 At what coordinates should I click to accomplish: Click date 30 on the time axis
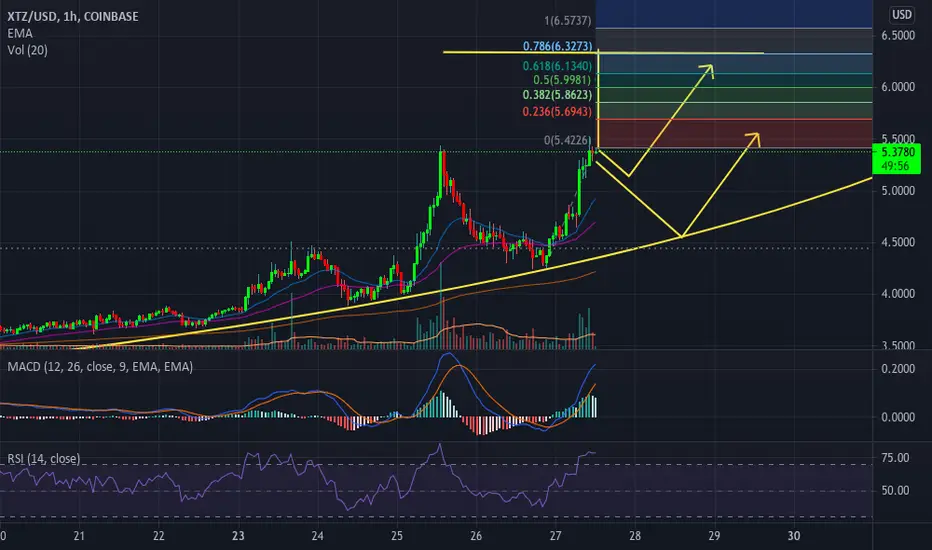[x=794, y=536]
